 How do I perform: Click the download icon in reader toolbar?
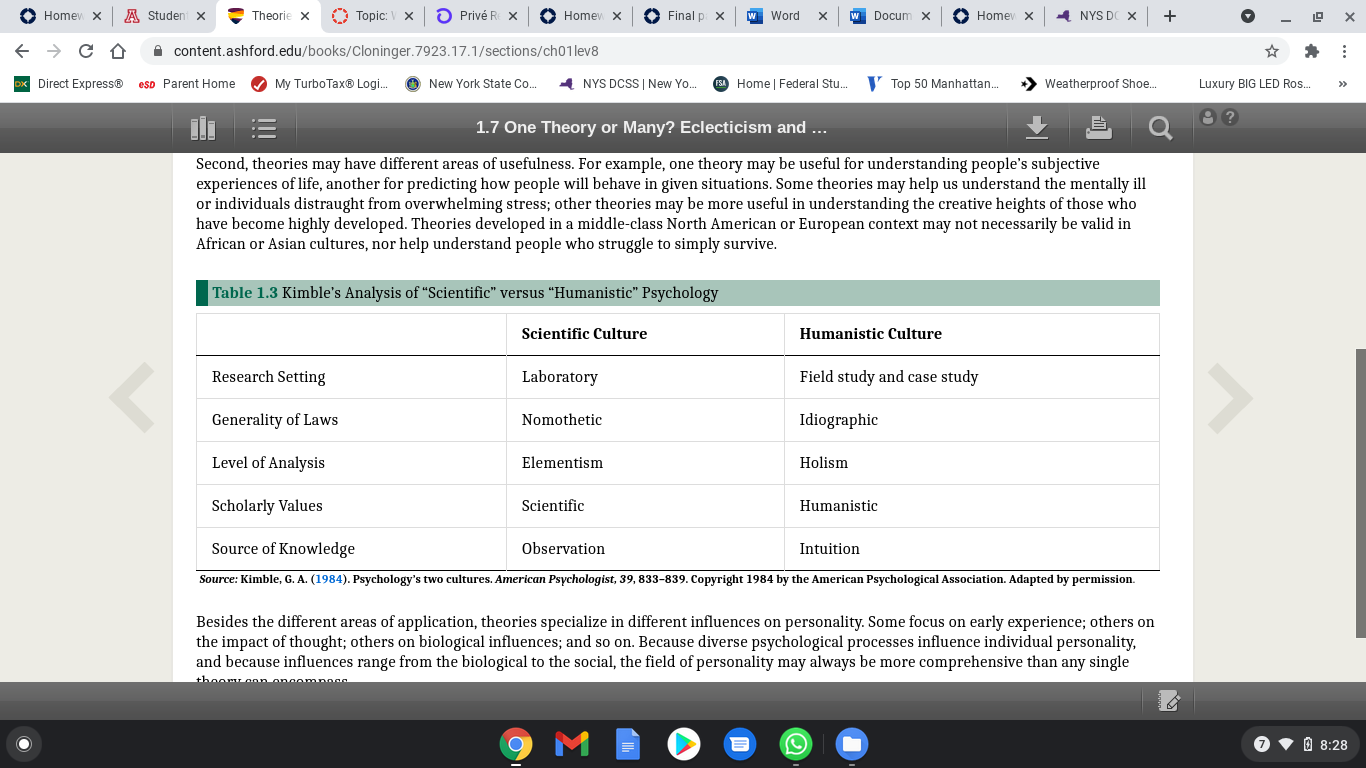coord(1037,127)
